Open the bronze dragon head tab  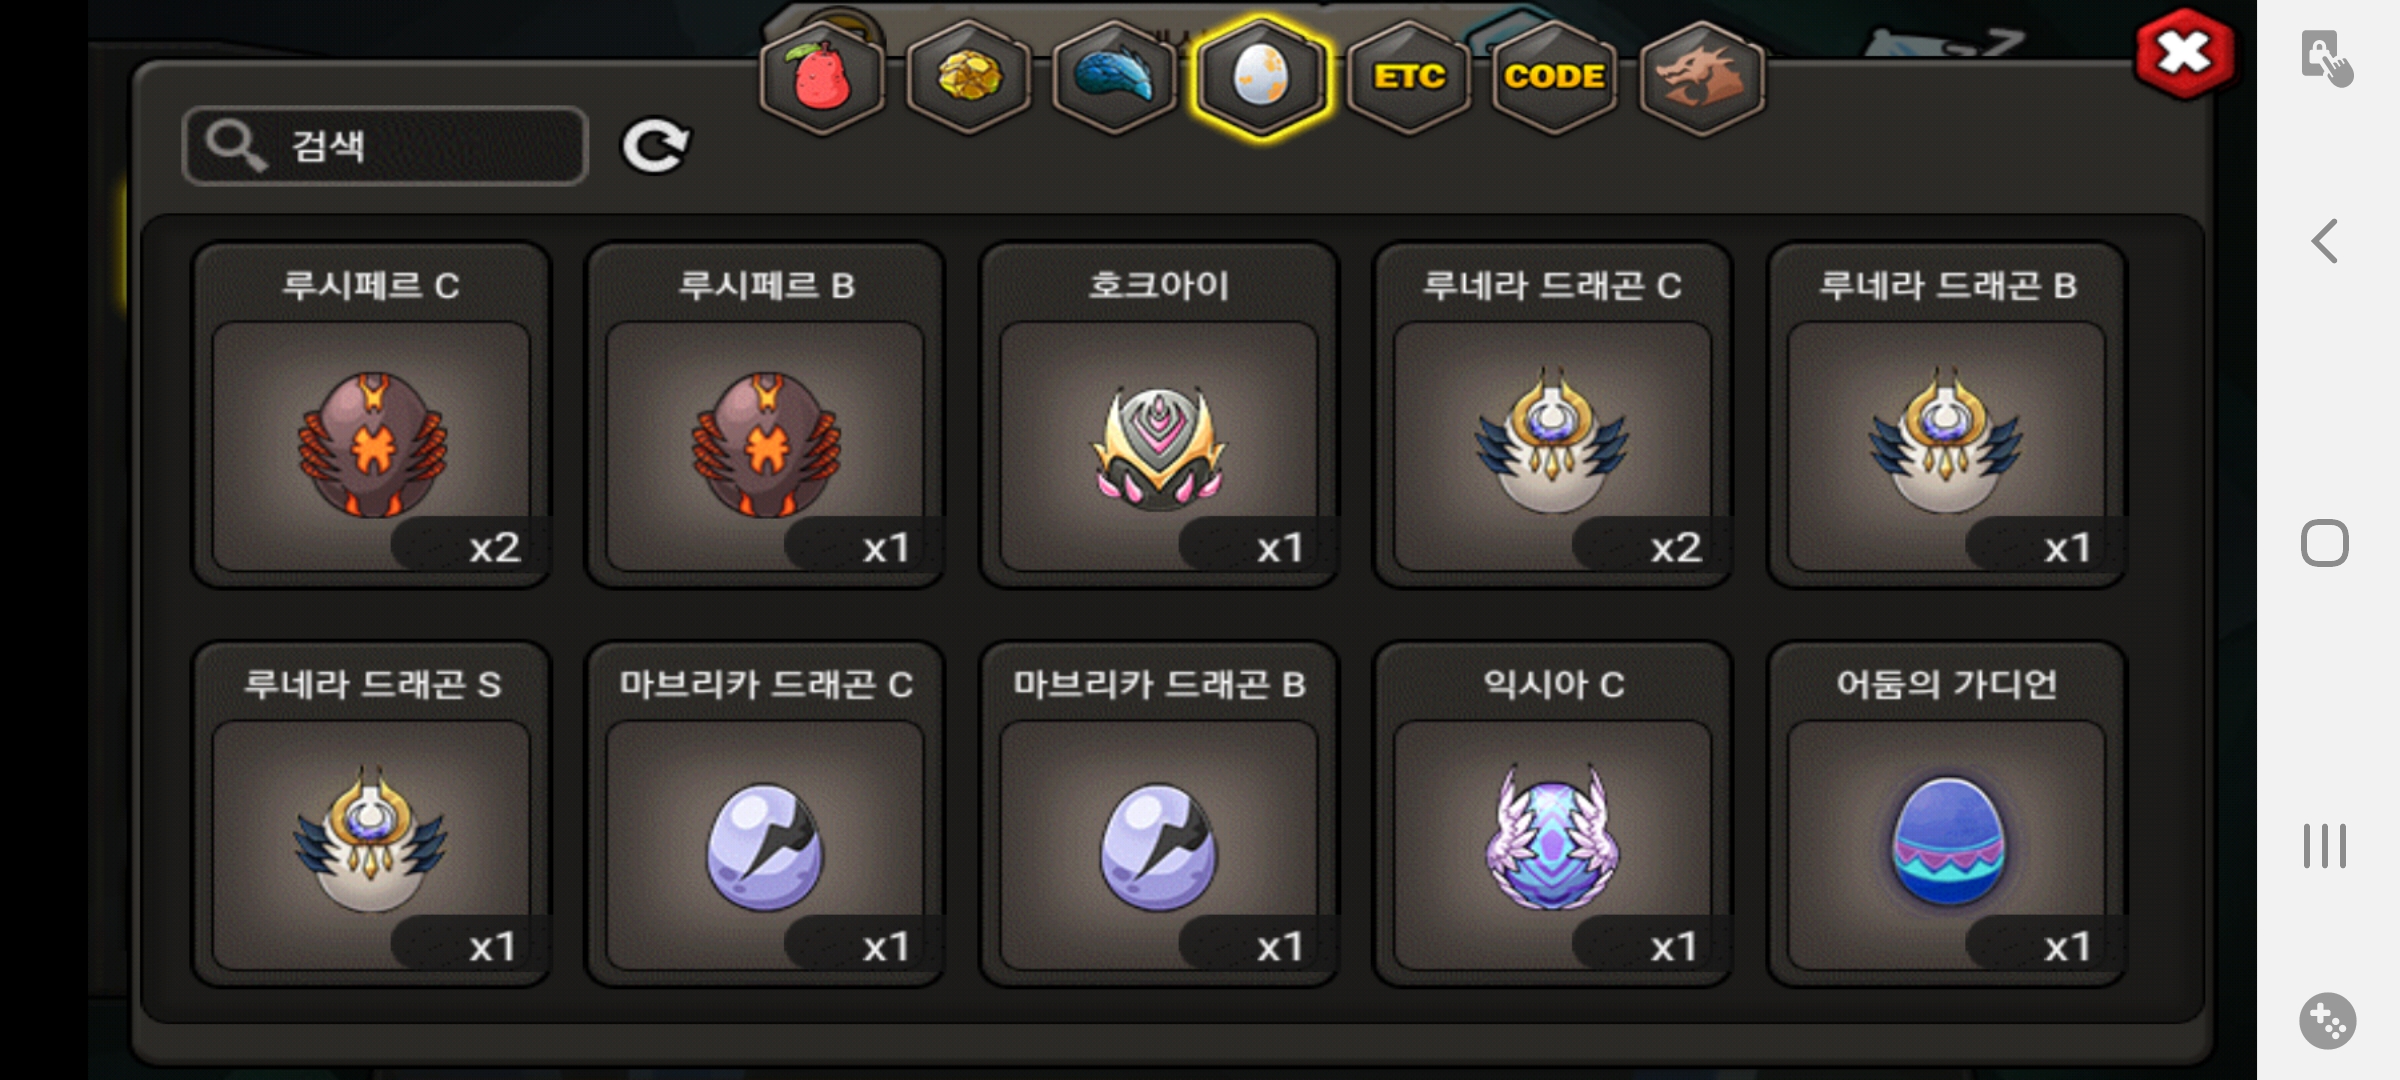point(1702,78)
